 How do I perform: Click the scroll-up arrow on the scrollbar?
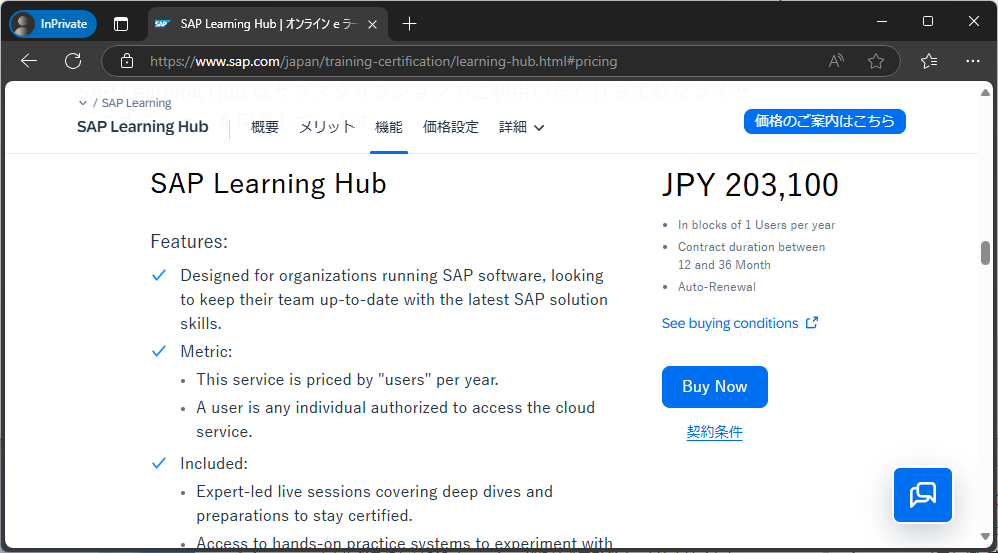(x=985, y=92)
